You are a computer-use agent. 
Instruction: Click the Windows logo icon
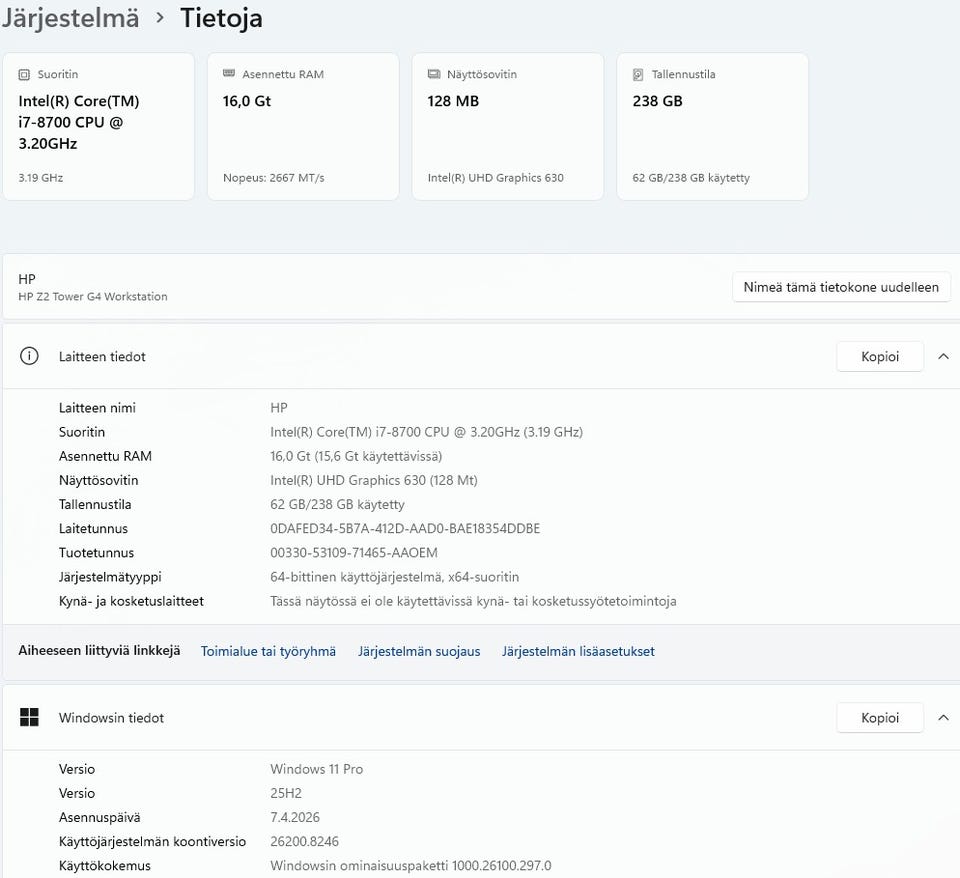(x=29, y=717)
